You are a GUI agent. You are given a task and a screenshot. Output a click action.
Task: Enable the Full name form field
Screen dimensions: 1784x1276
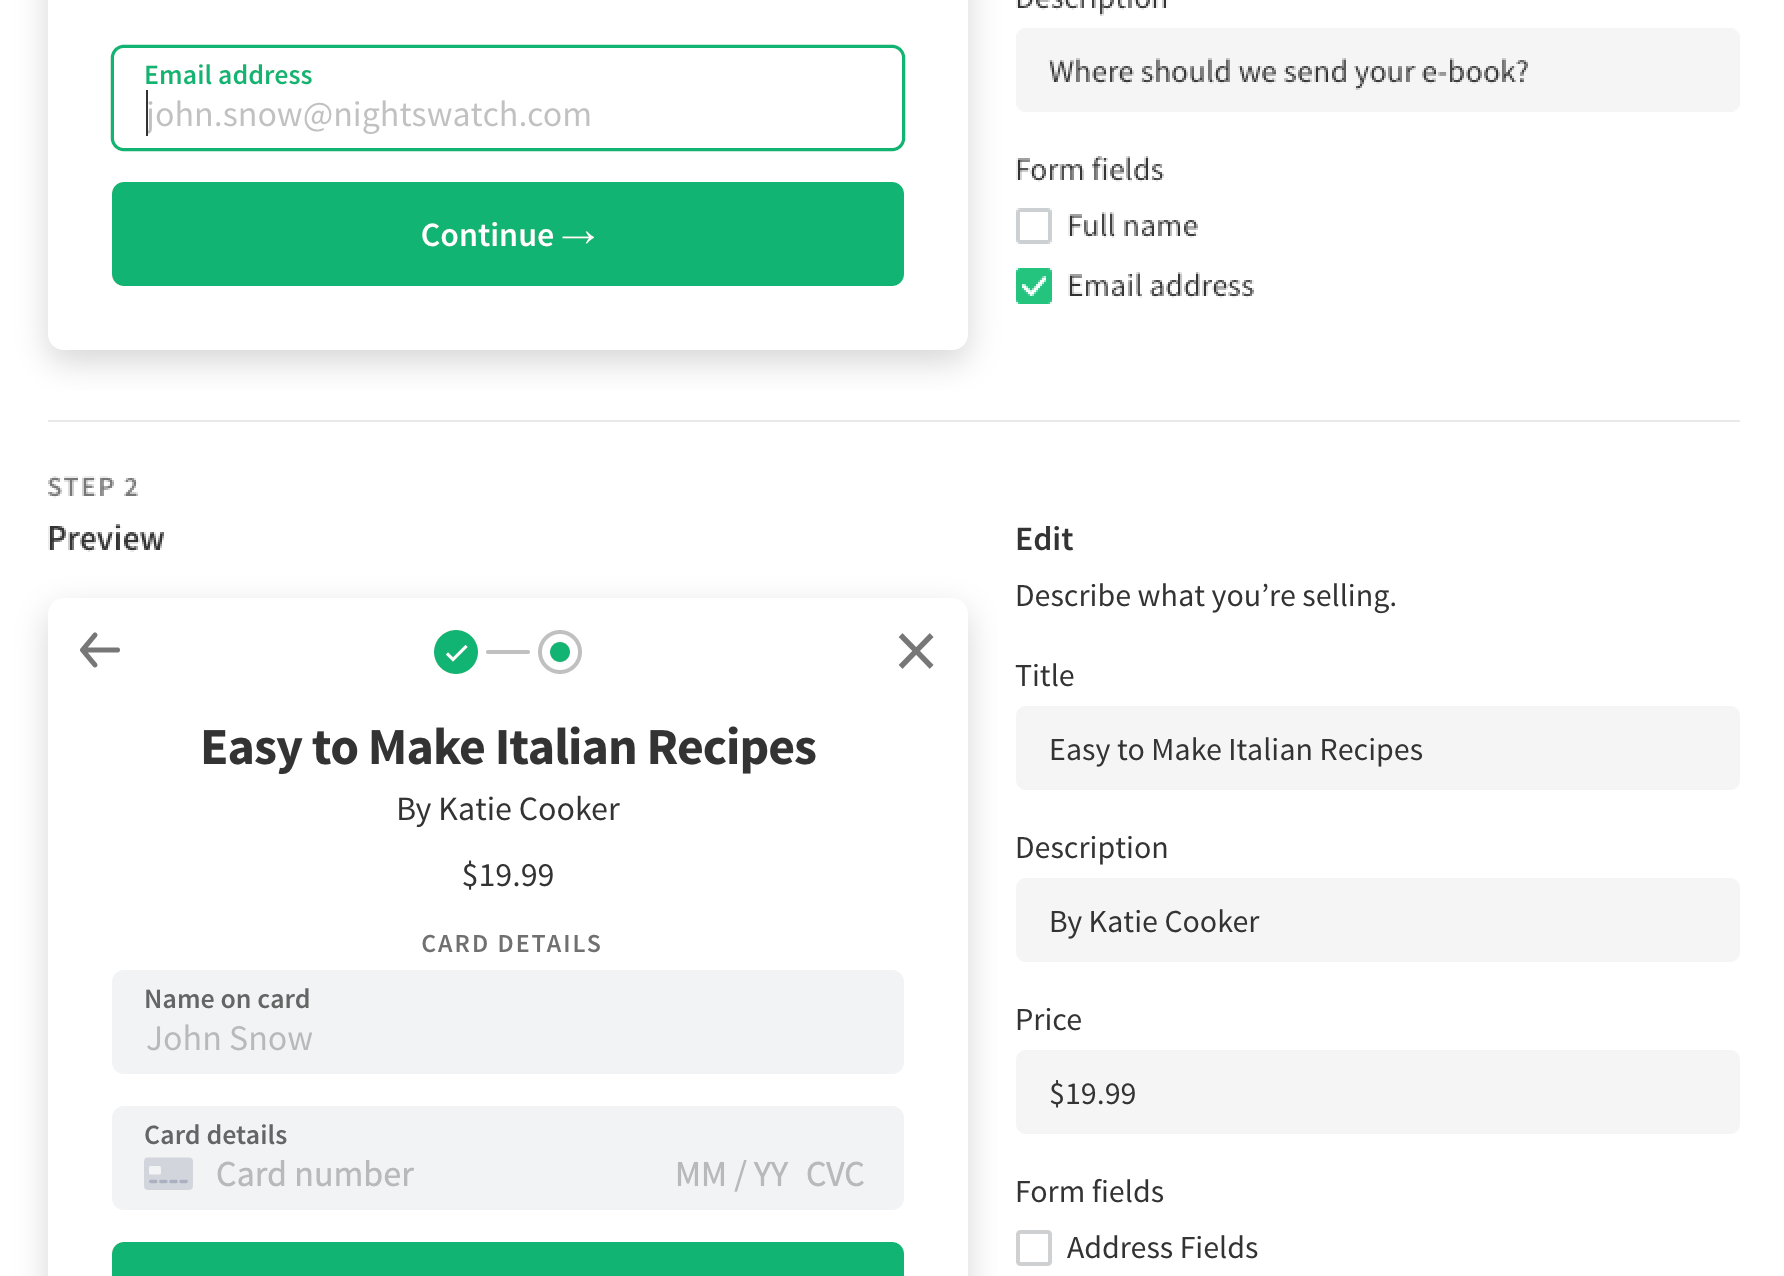coord(1034,226)
